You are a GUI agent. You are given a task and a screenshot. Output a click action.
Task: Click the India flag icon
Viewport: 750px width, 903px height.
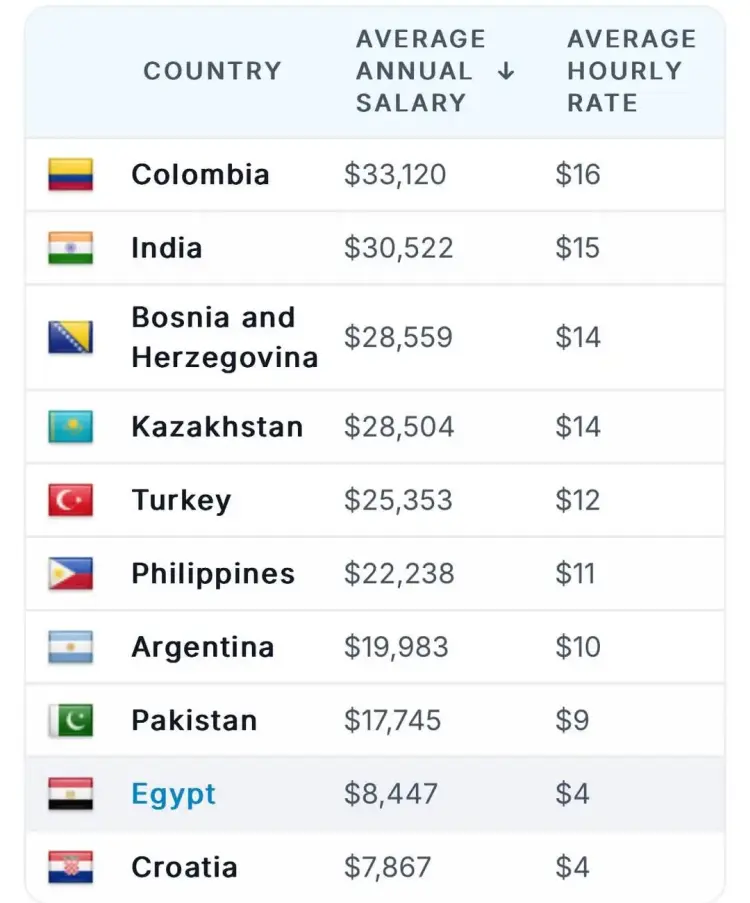click(x=70, y=248)
